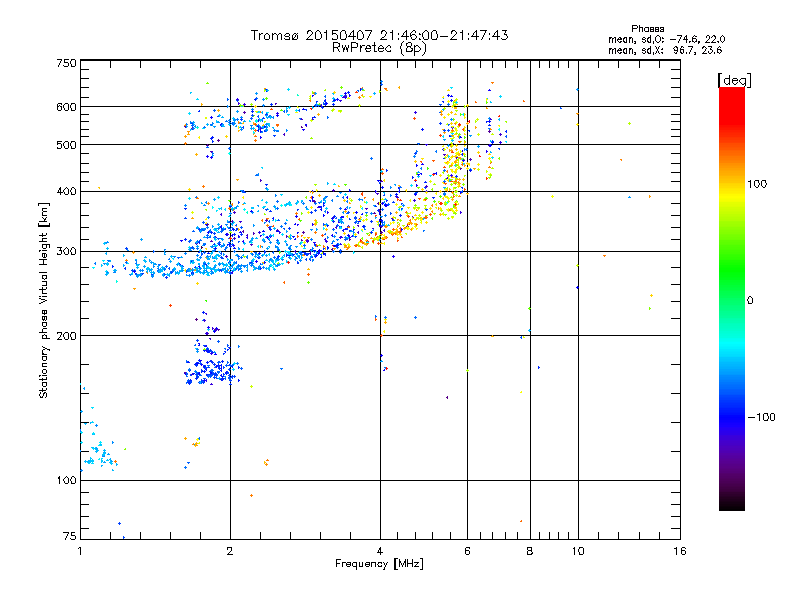Click the y-axis tick label '600'
Viewport: 800px width, 600px height.
[x=66, y=107]
